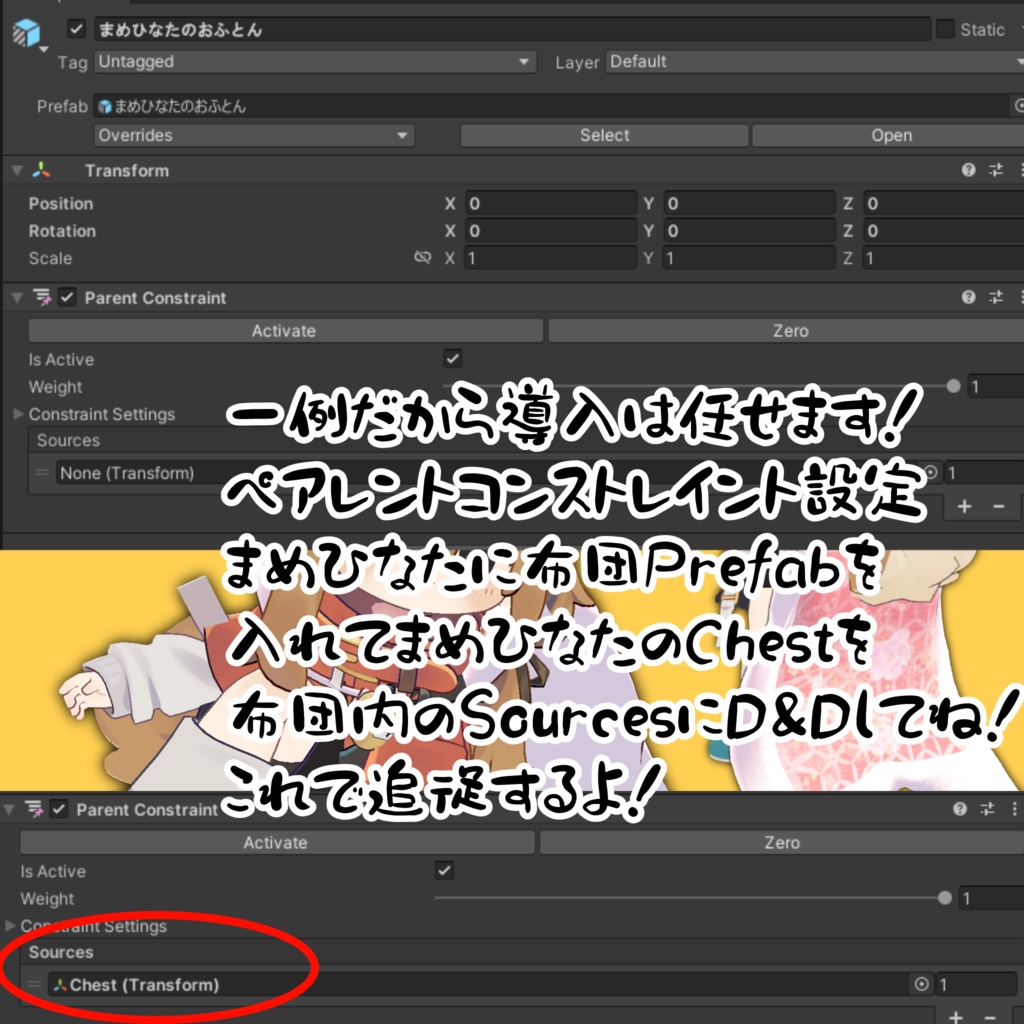Click the Weight slider handle
The width and height of the screenshot is (1024, 1024).
coord(952,386)
